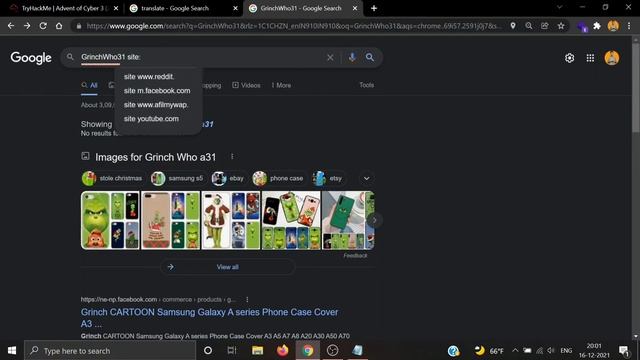Open the zoom magnifier in the address bar

(x=529, y=26)
